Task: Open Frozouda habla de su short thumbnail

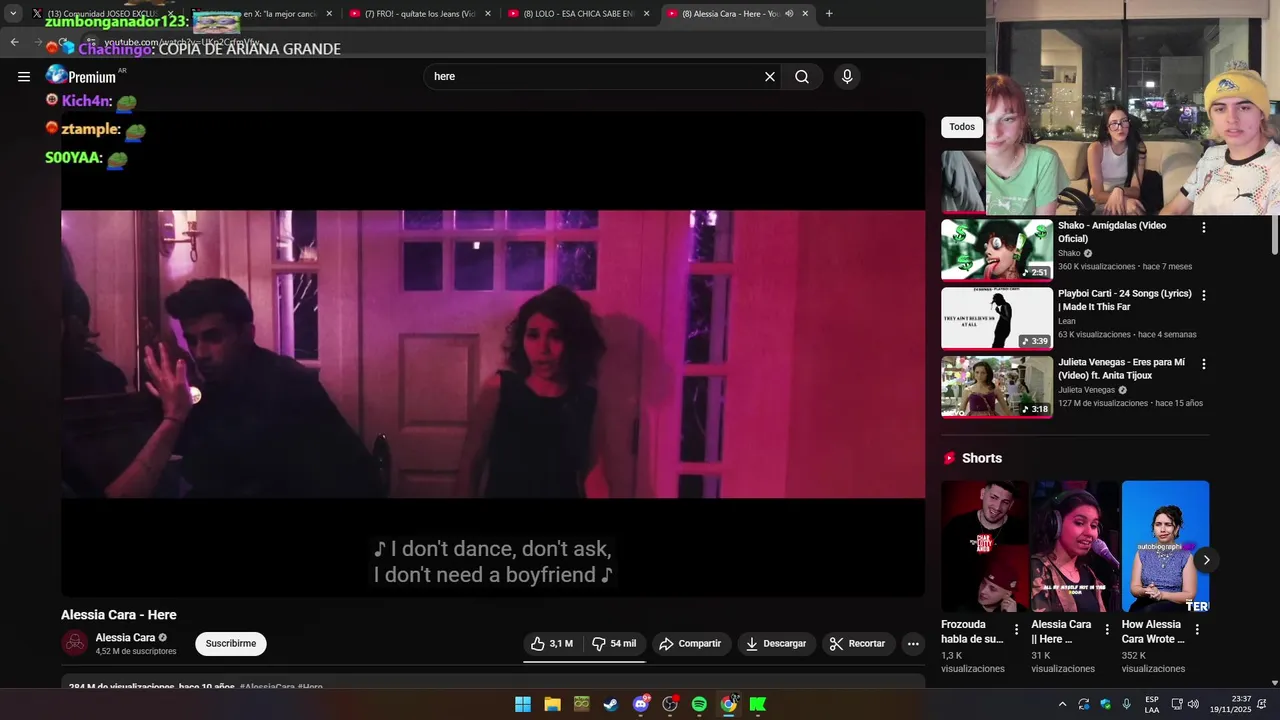Action: point(985,546)
